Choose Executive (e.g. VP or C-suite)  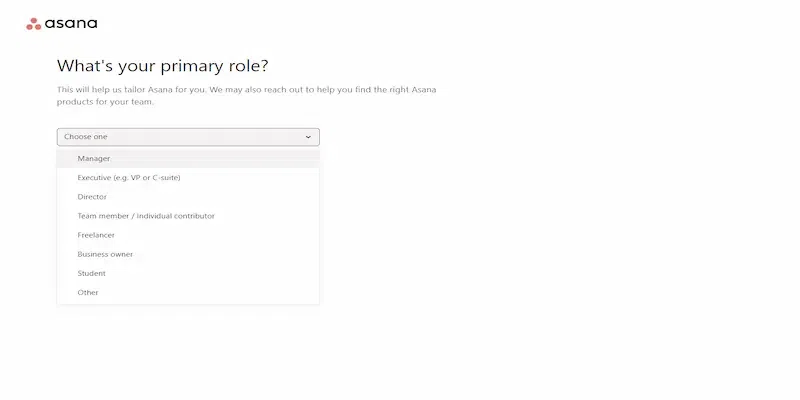[129, 178]
